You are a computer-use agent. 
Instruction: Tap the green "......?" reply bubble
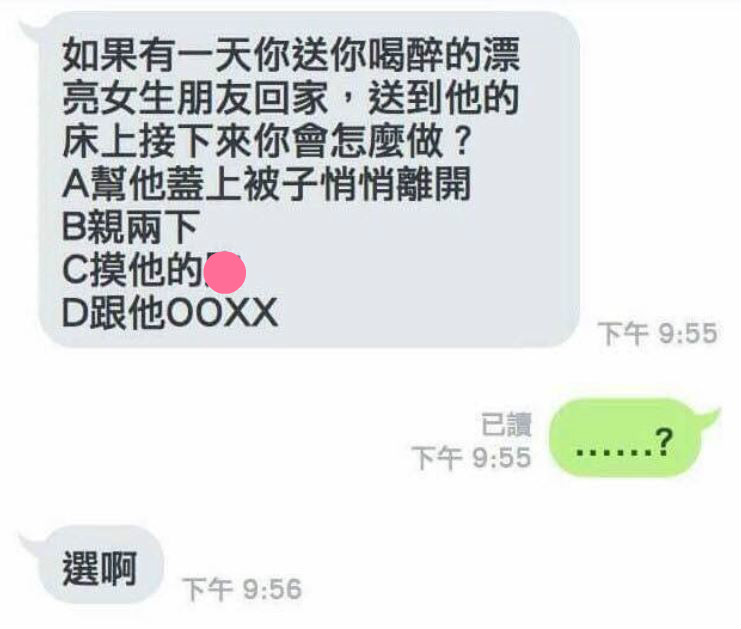click(625, 438)
